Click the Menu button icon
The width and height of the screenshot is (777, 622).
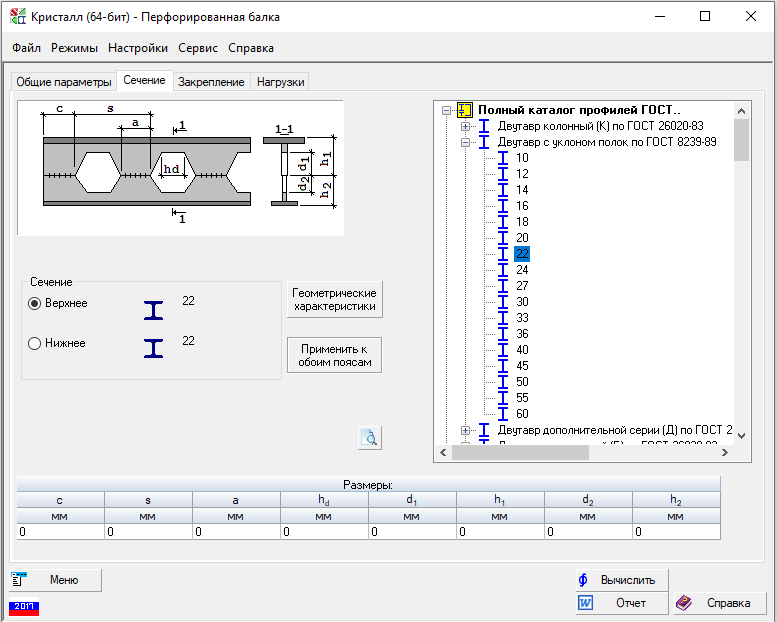click(19, 579)
